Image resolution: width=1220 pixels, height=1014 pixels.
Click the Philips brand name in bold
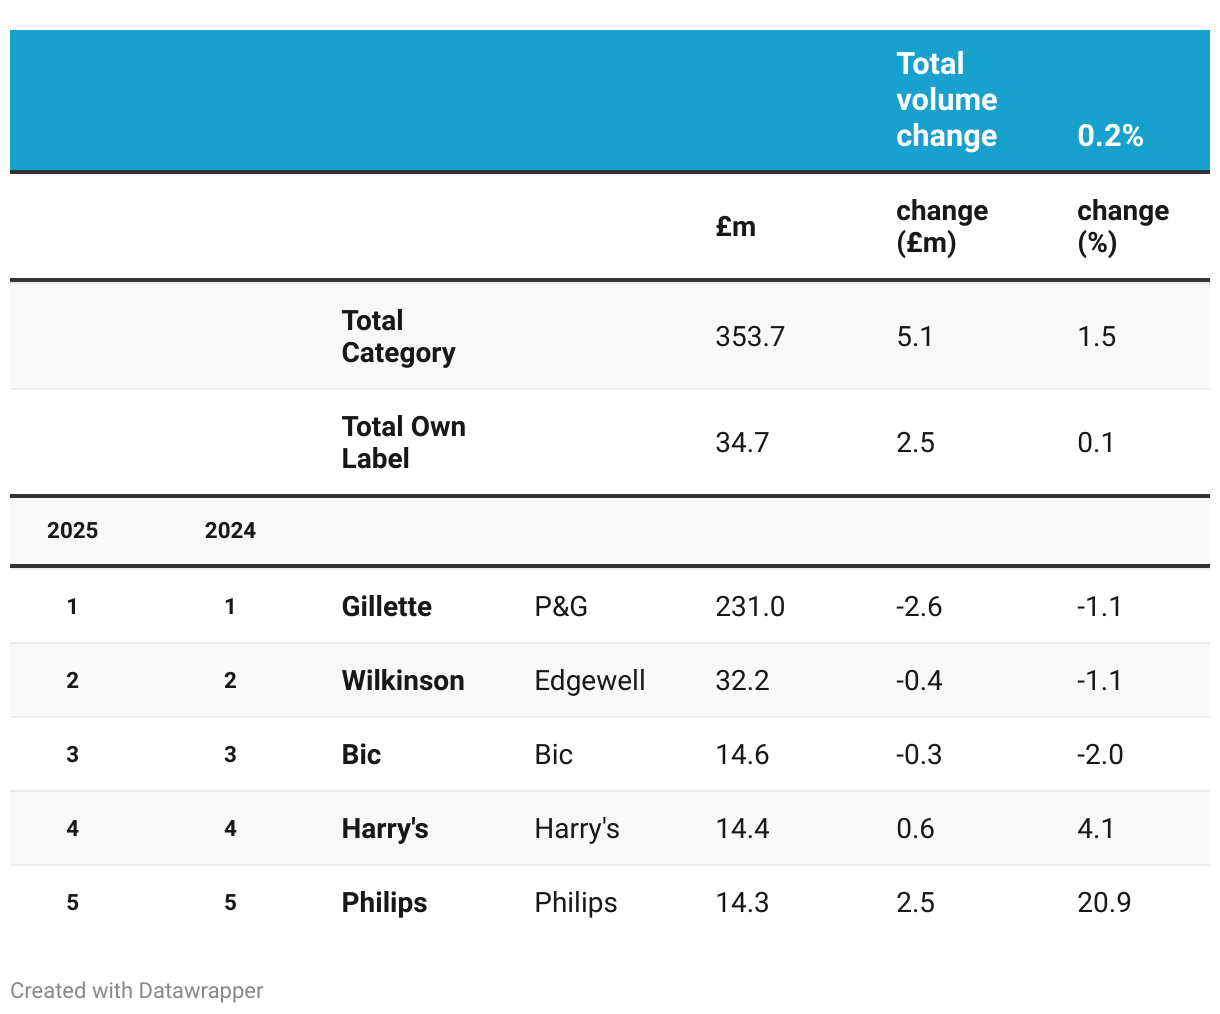[384, 903]
